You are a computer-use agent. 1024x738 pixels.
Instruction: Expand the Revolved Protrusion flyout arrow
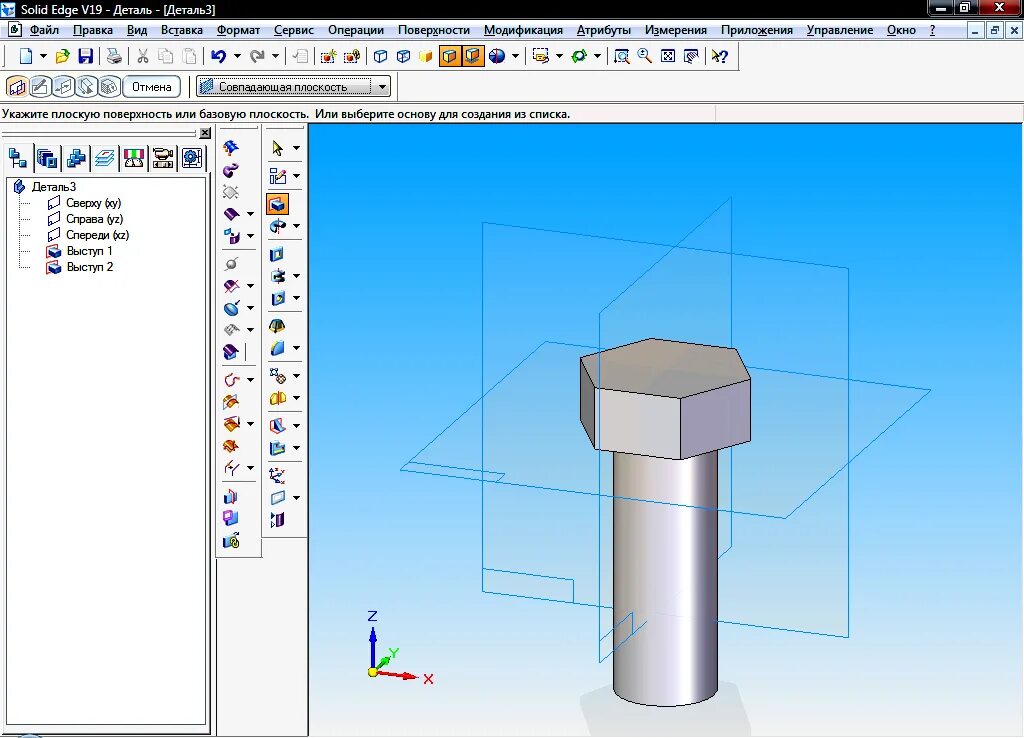(296, 226)
